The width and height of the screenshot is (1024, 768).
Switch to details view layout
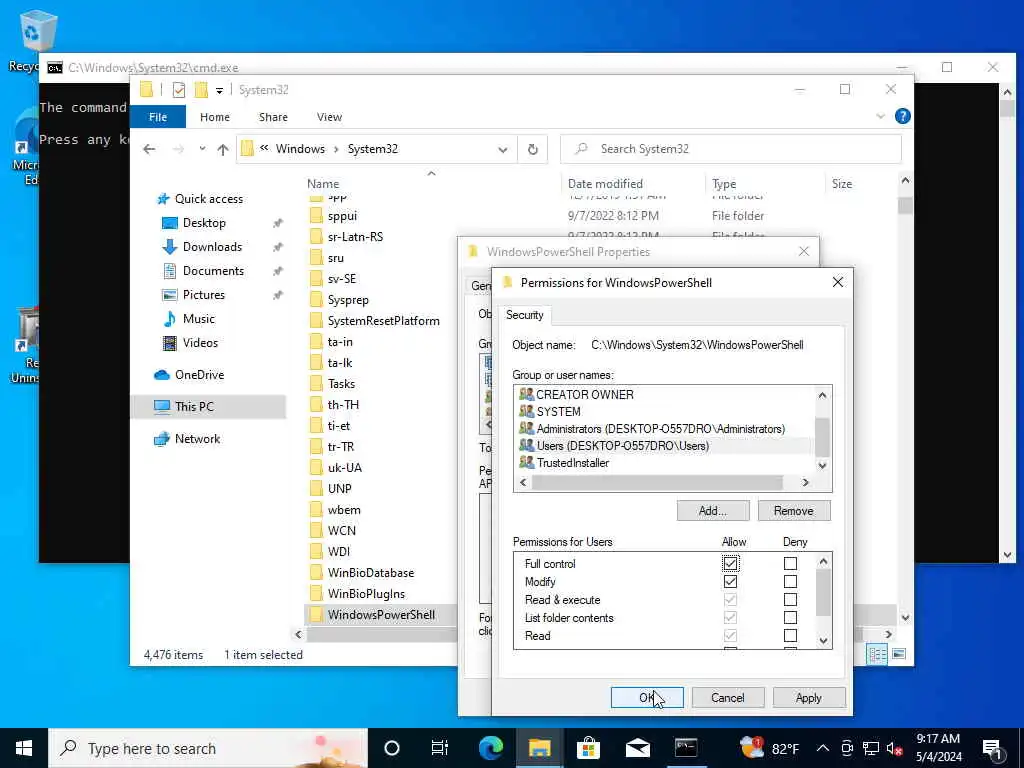877,654
